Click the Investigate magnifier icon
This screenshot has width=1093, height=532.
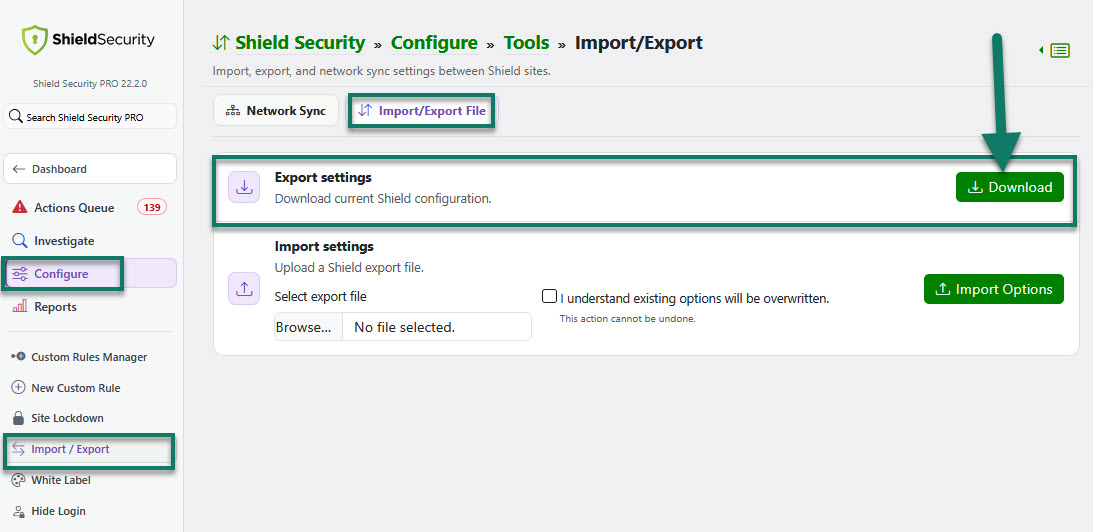click(x=20, y=241)
